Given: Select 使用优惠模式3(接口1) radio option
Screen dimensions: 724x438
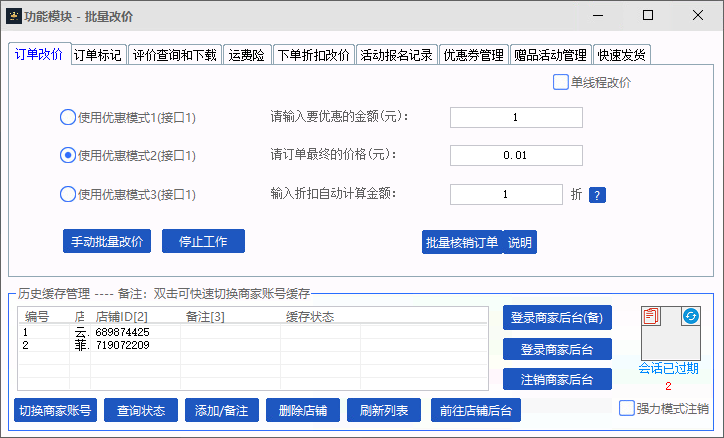Looking at the screenshot, I should [68, 194].
